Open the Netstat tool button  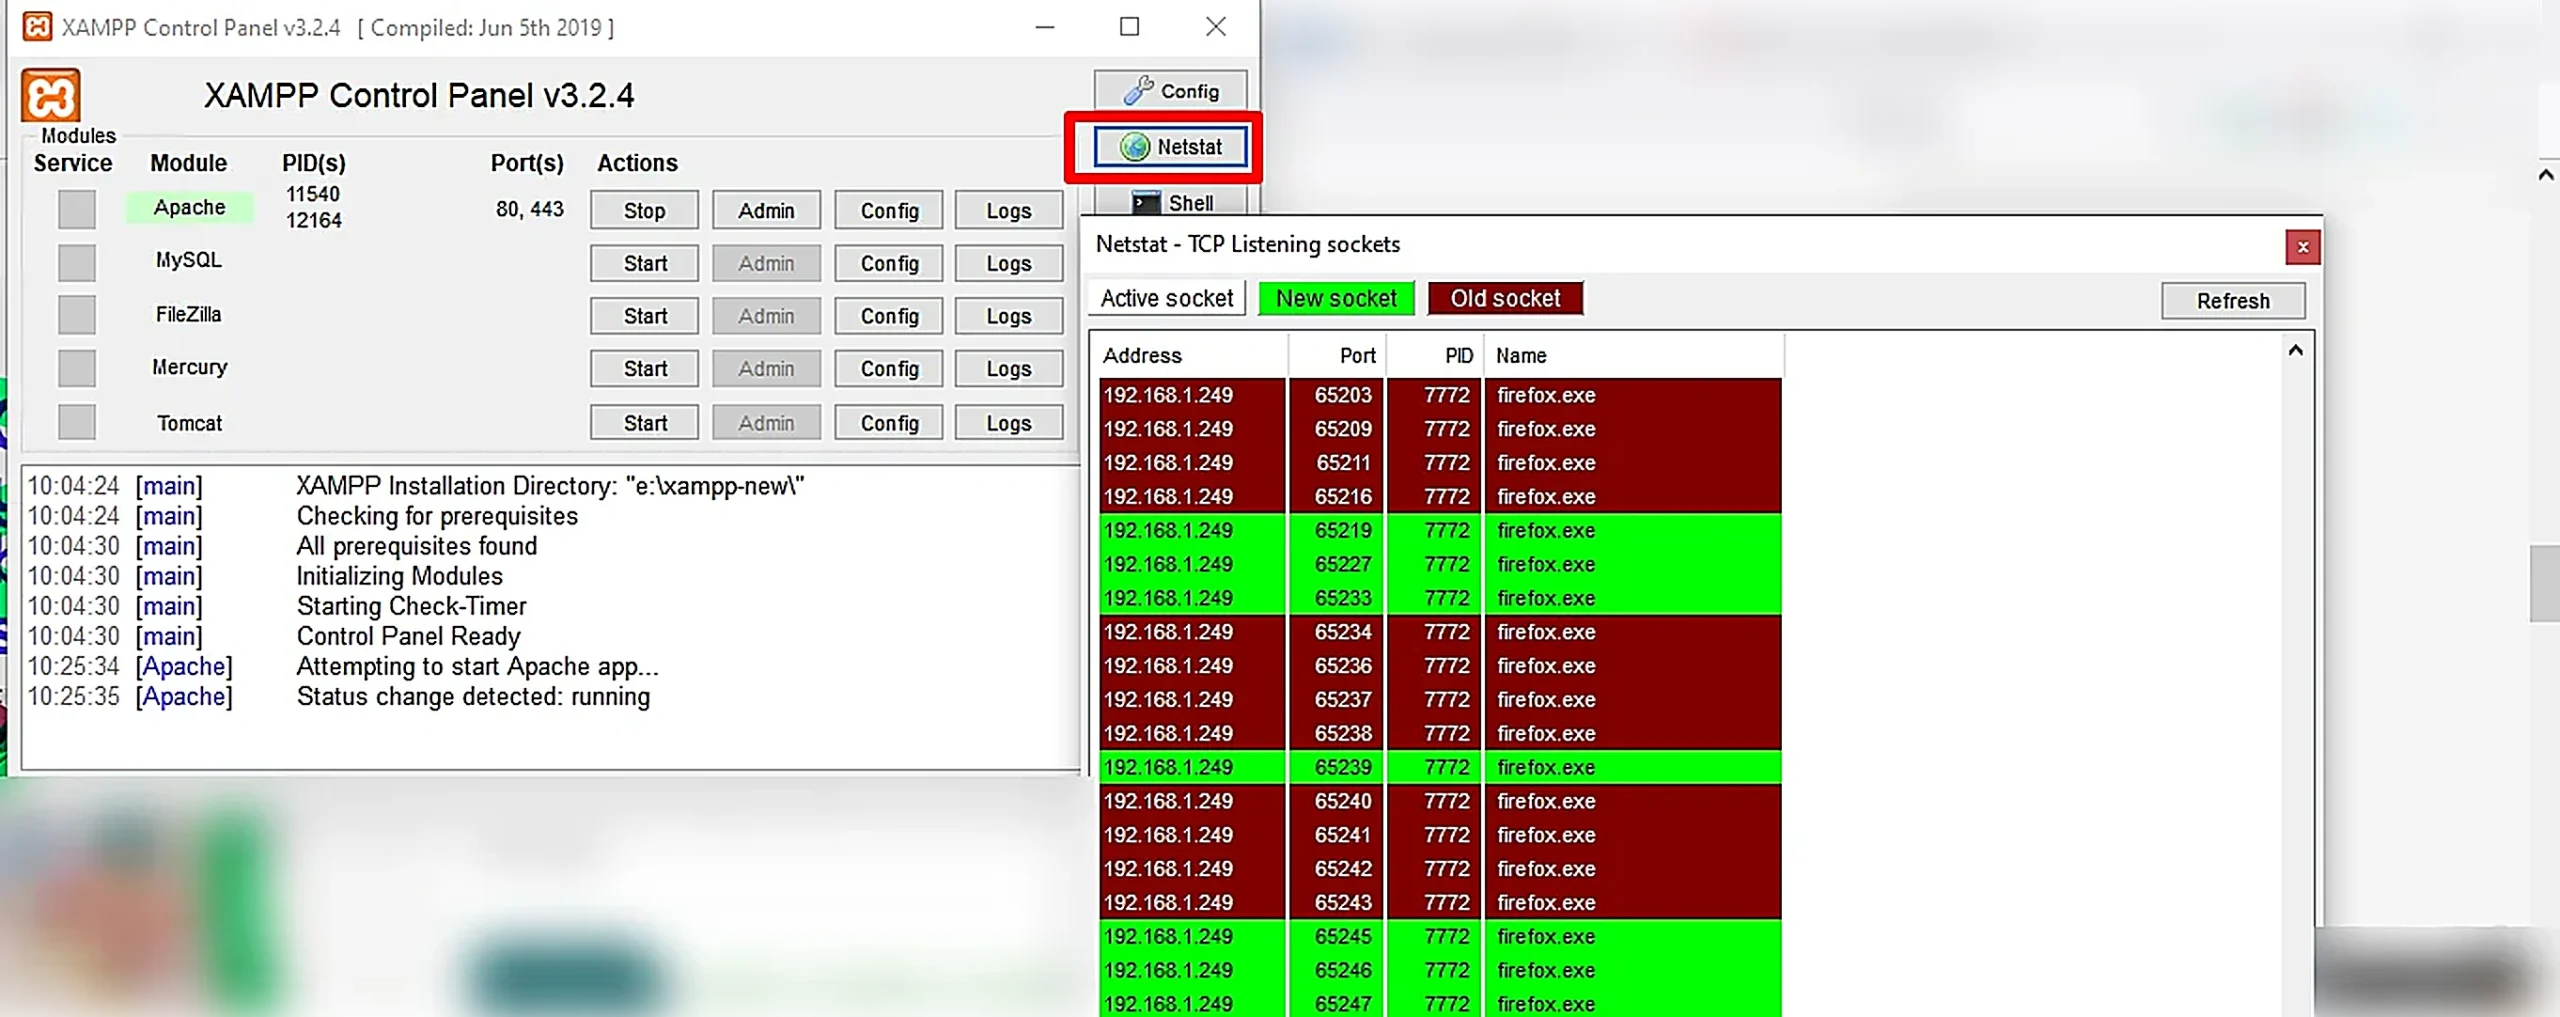1170,147
